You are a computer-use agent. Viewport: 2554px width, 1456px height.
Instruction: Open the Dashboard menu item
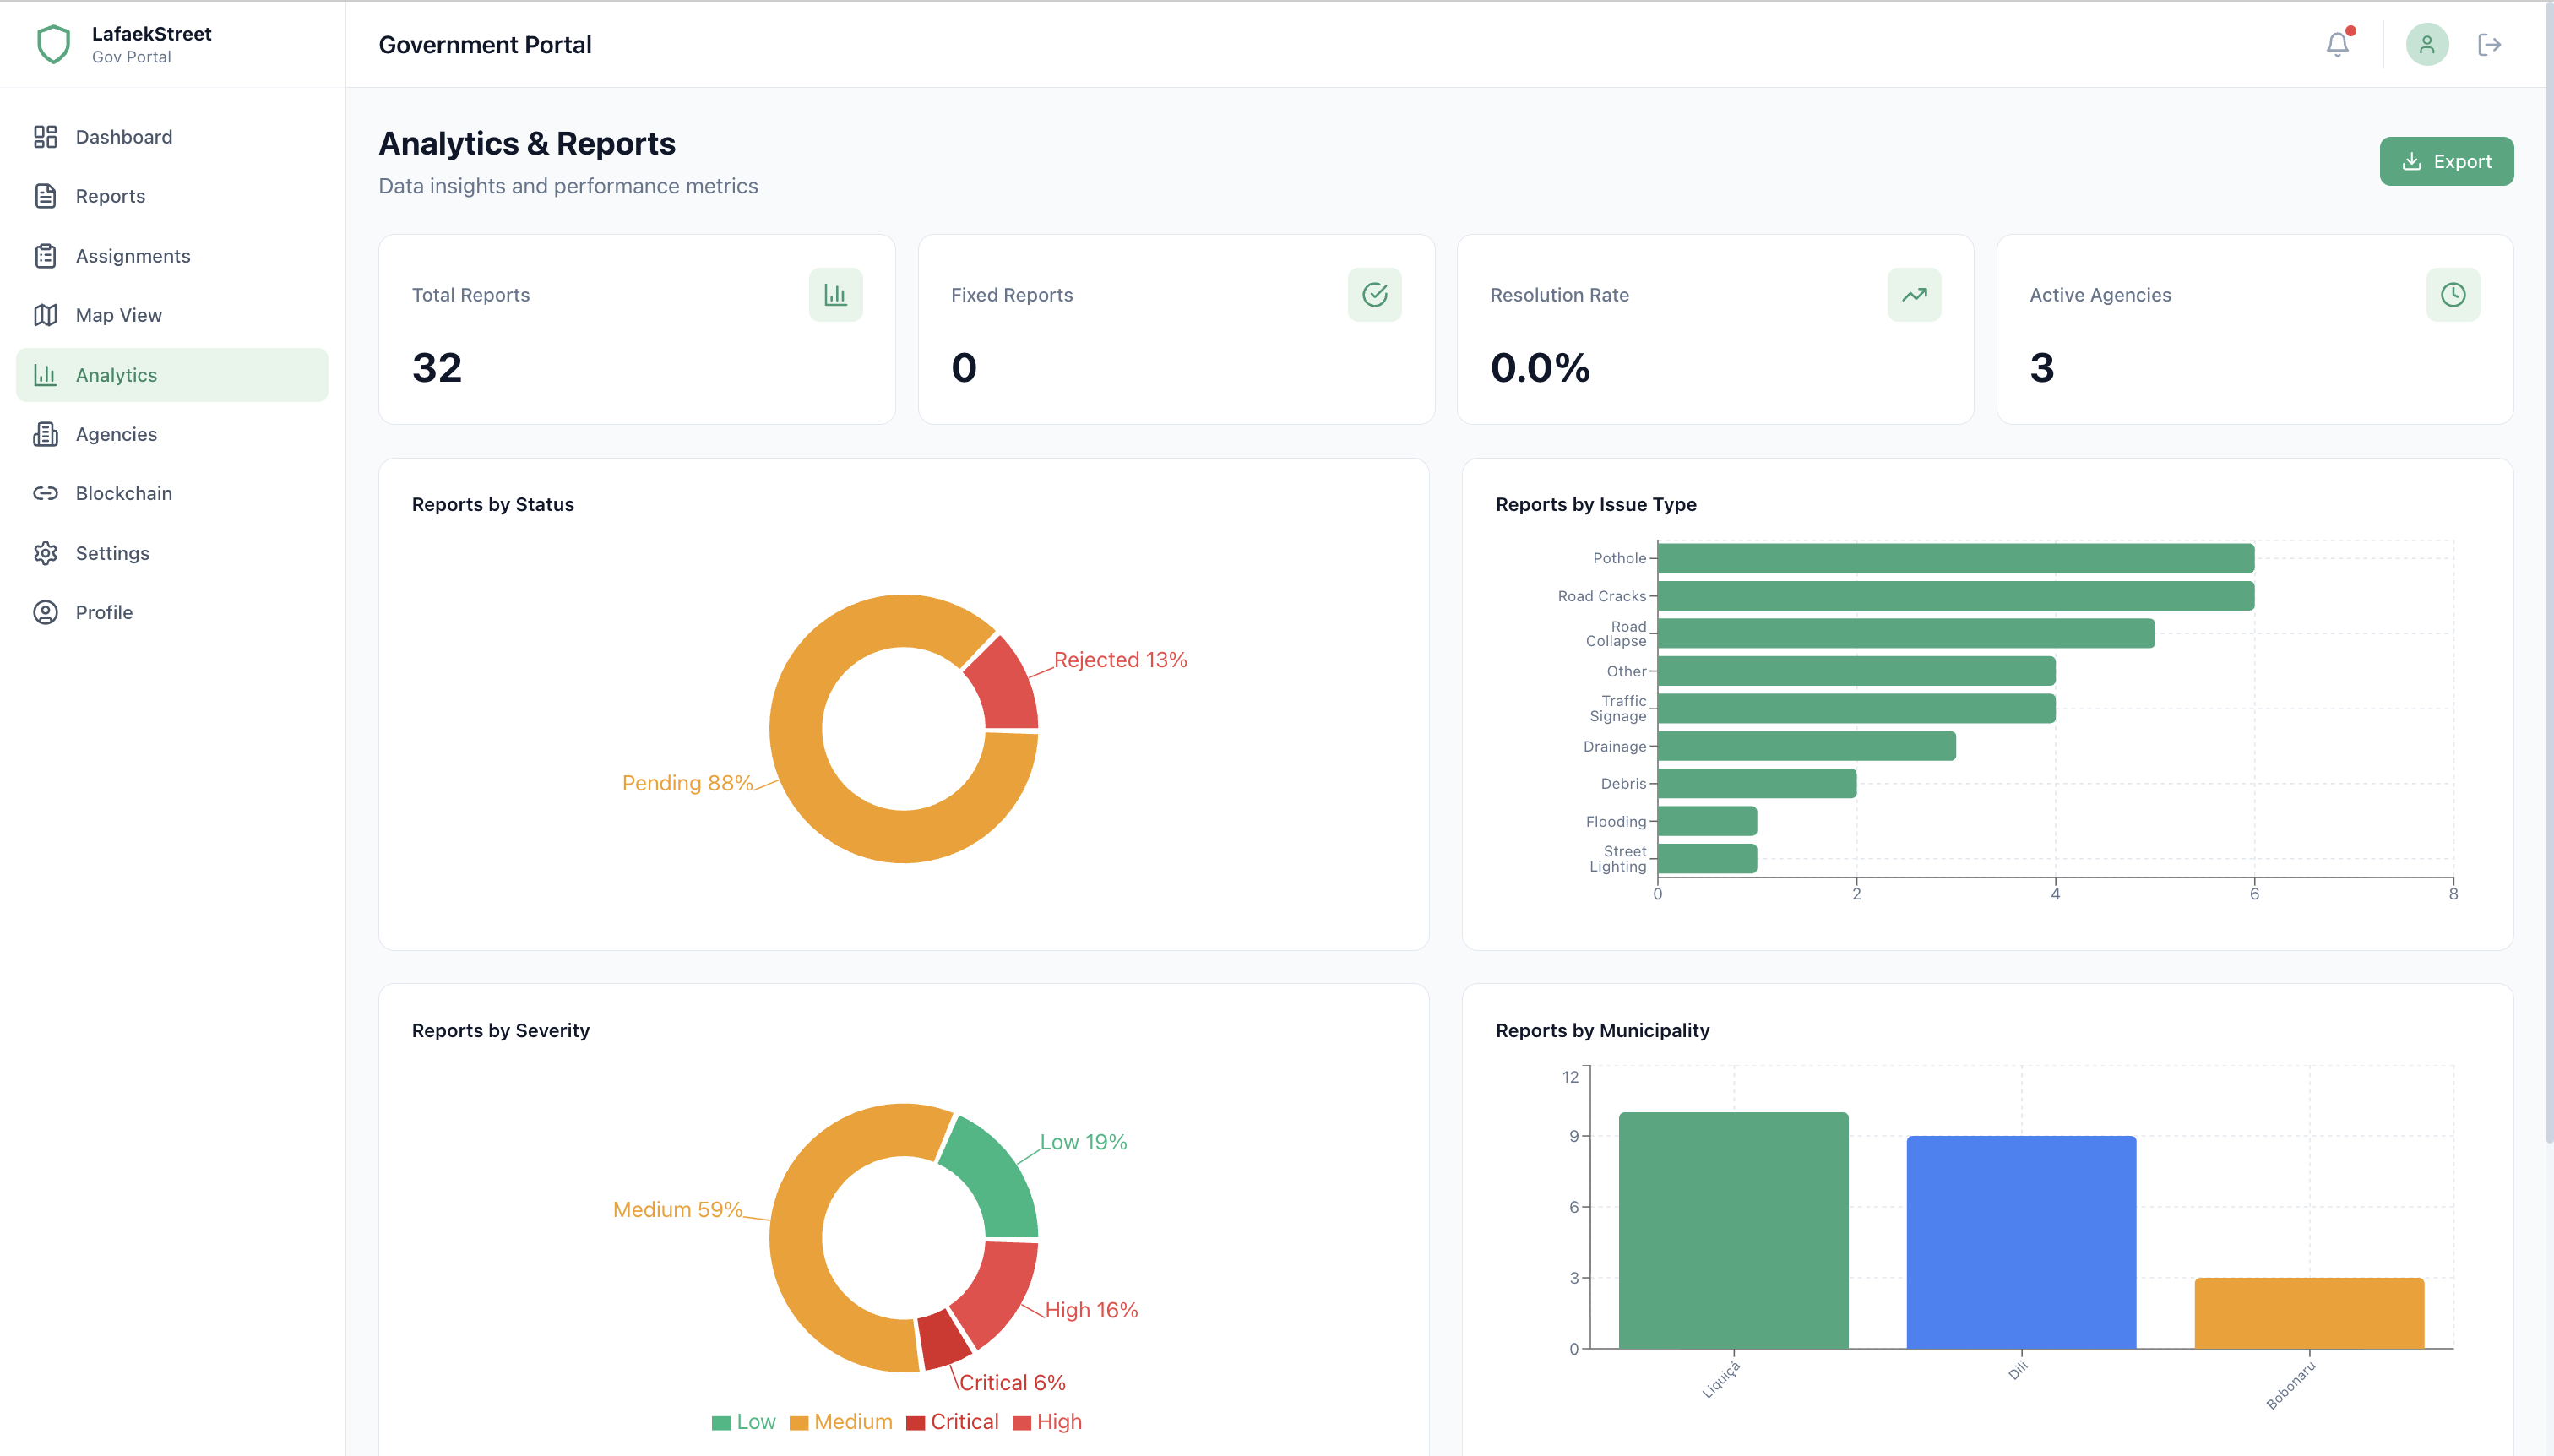tap(123, 137)
